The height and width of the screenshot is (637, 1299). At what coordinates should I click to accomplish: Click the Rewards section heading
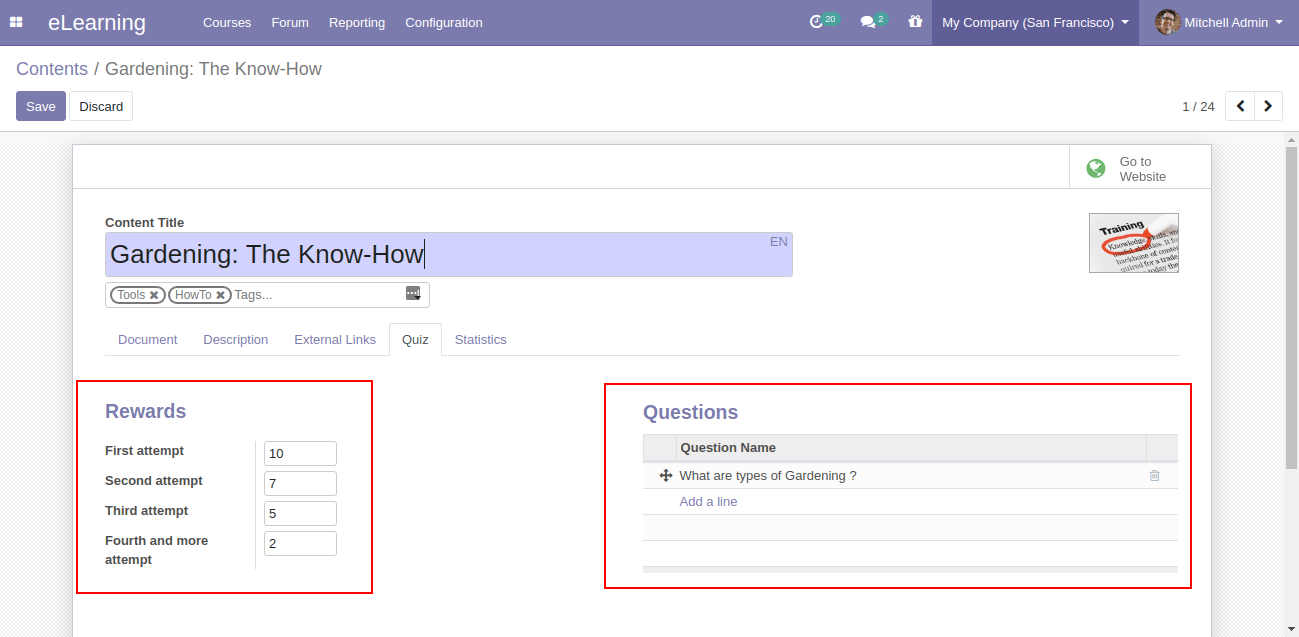[x=146, y=411]
